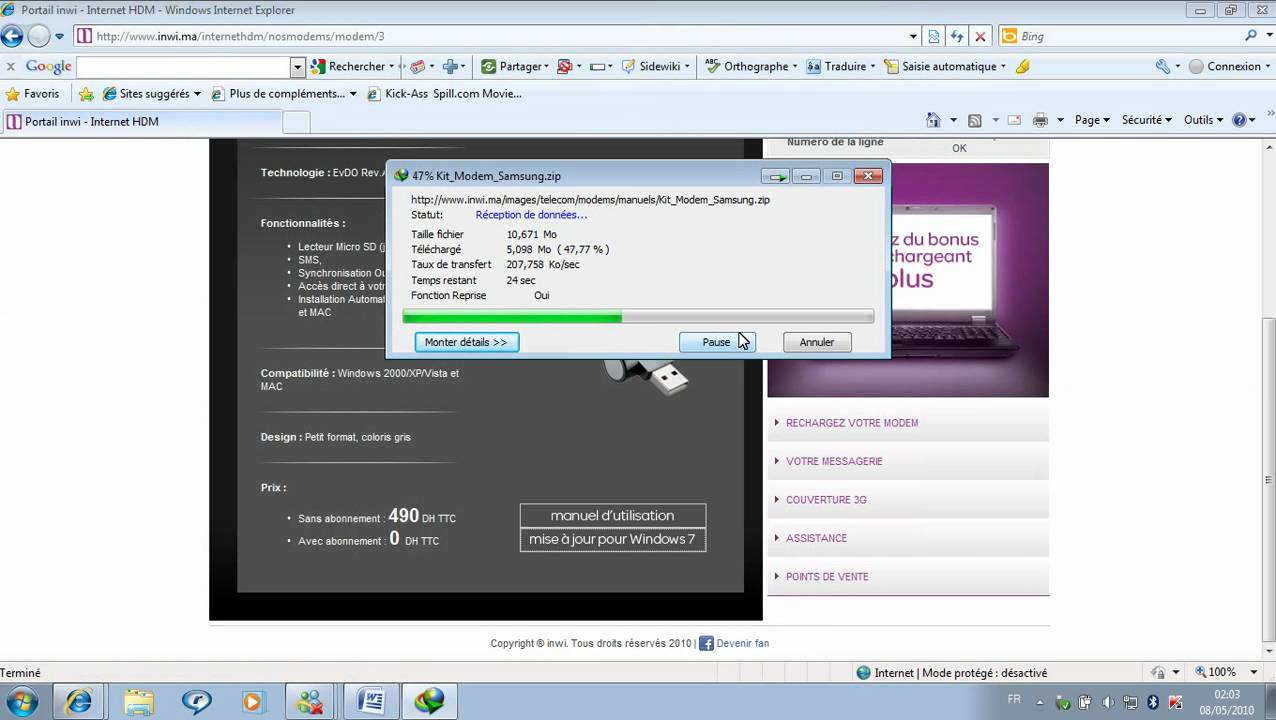Close the Google toolbar with its x
The image size is (1276, 720).
click(11, 66)
